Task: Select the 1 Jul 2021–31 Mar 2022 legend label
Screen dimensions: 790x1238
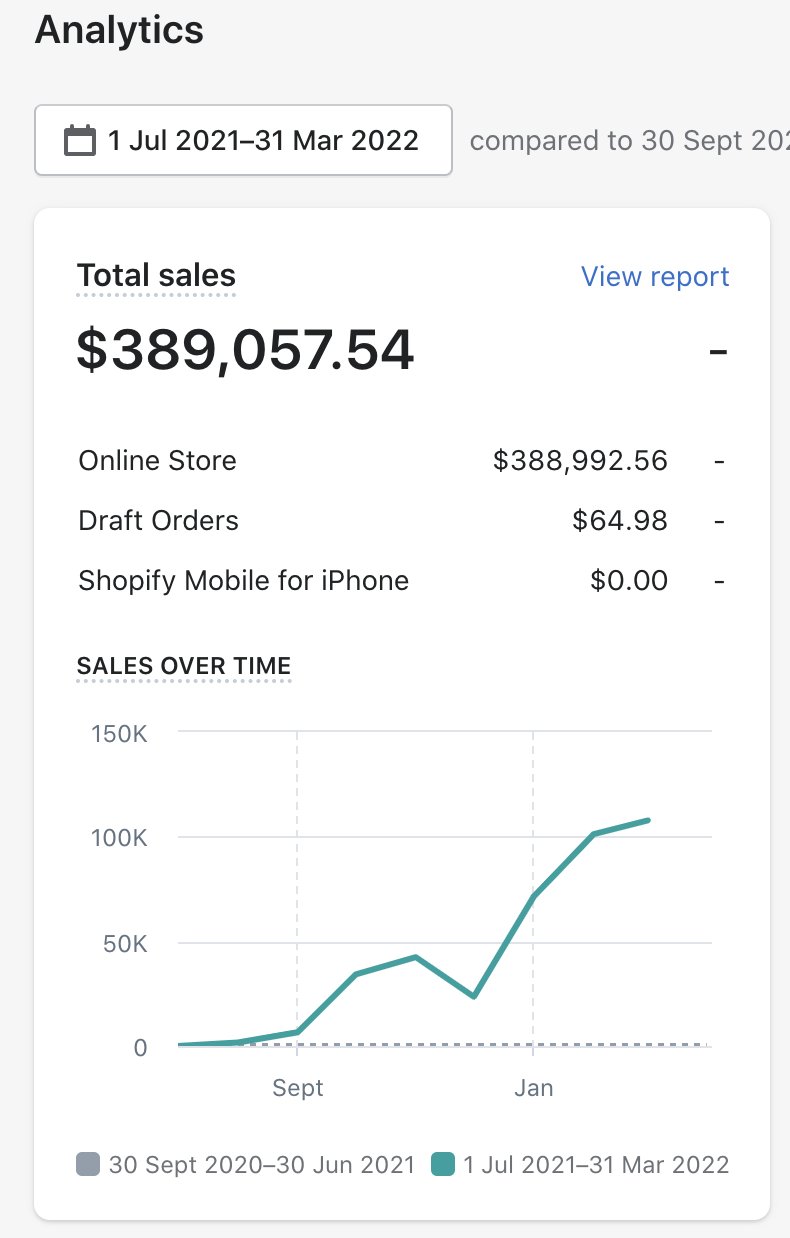Action: [x=596, y=1164]
